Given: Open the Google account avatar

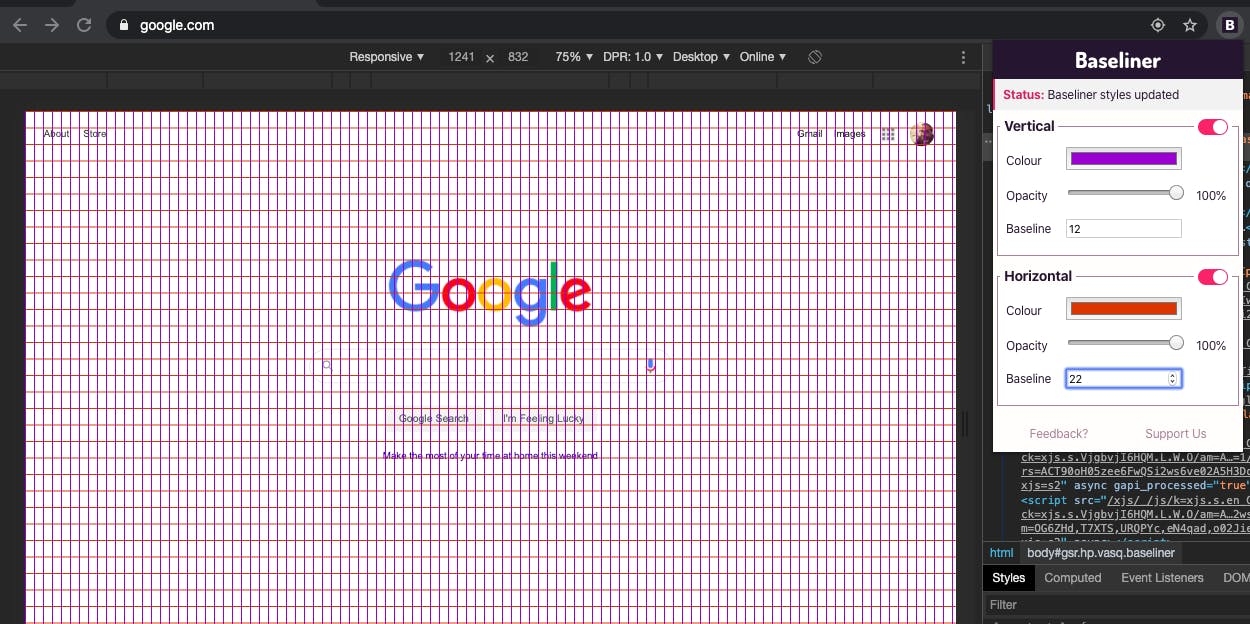Looking at the screenshot, I should tap(922, 134).
